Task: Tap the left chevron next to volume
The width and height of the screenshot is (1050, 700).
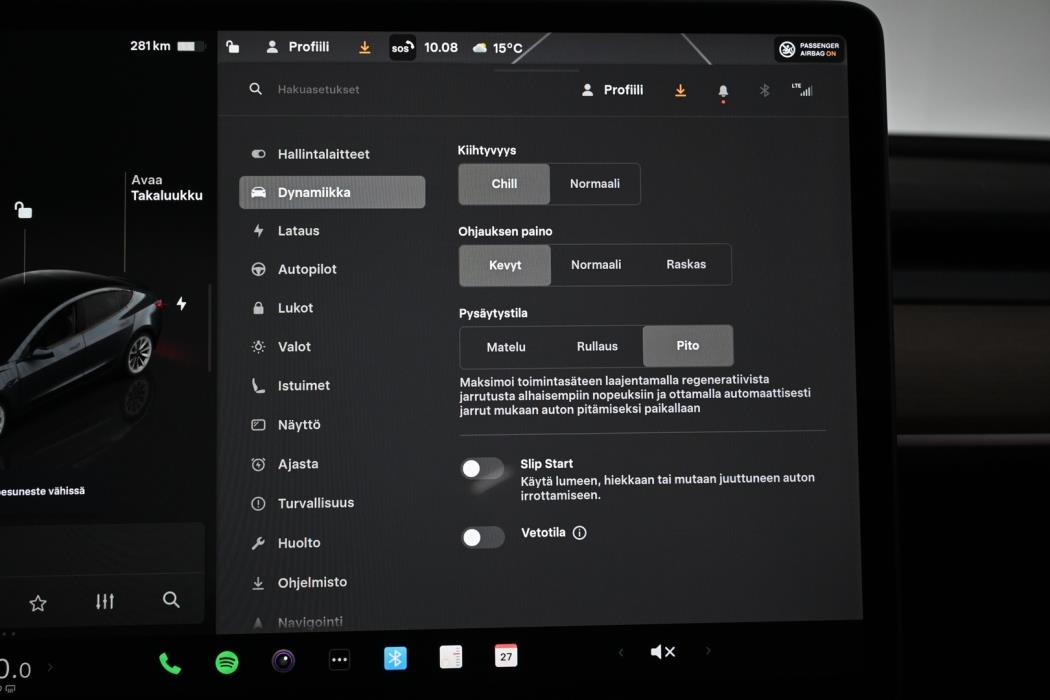Action: point(621,651)
